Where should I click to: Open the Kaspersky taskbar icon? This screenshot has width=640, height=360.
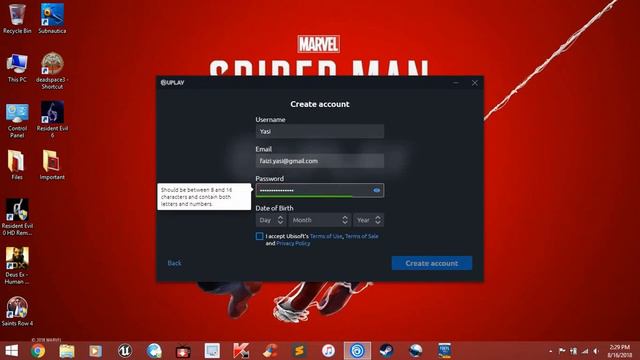pyautogui.click(x=241, y=351)
